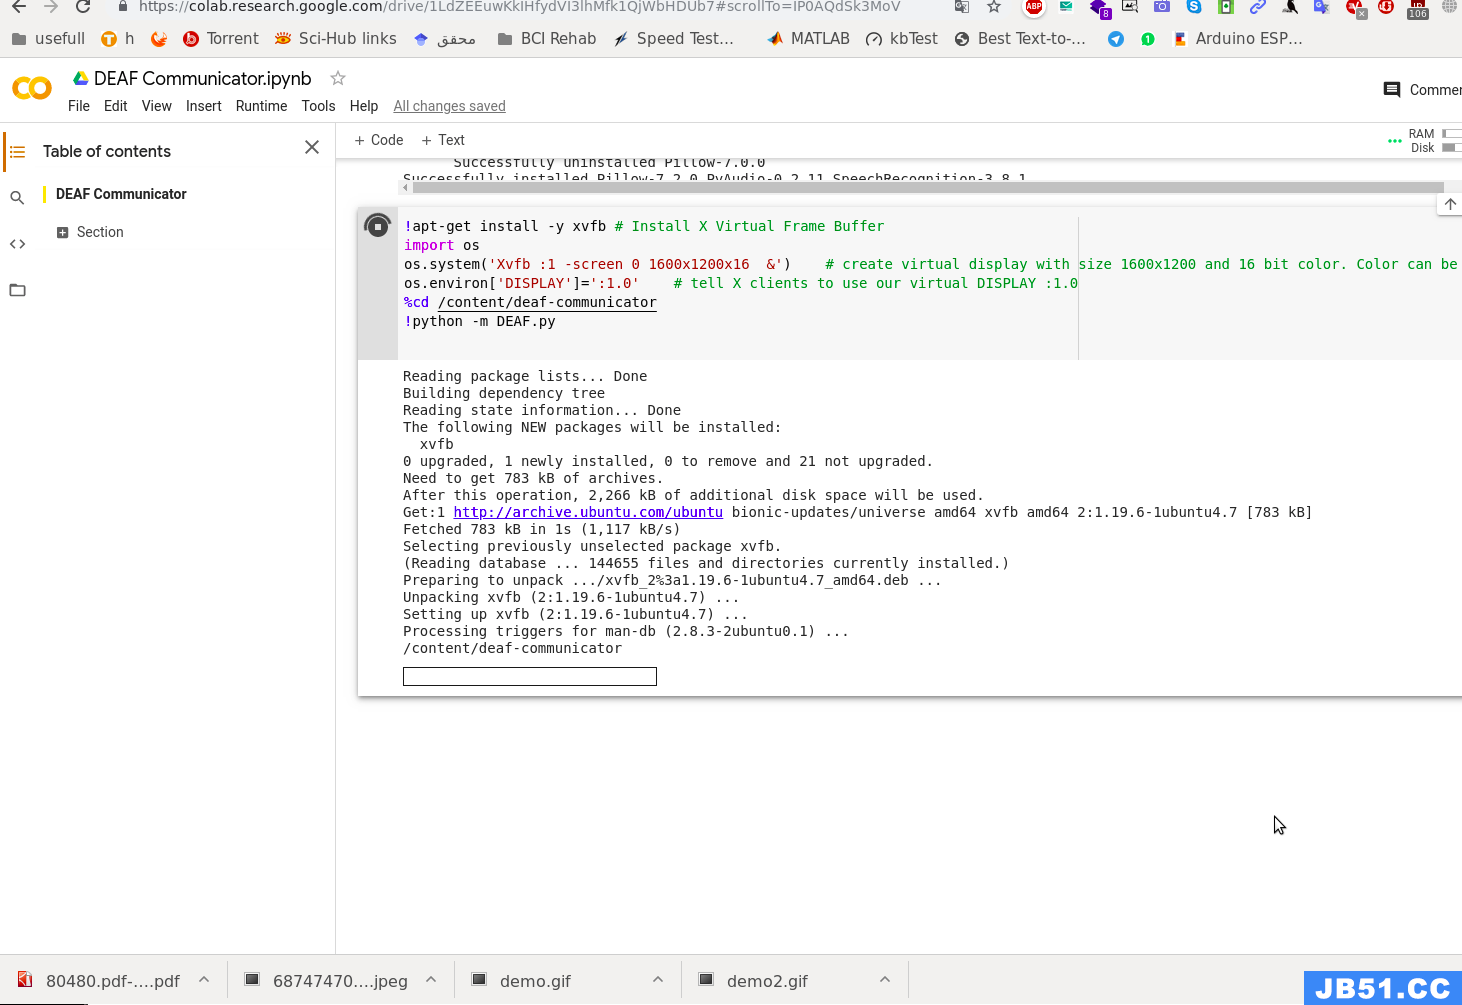This screenshot has width=1462, height=1005.
Task: Open the Torrent bookmark
Action: pyautogui.click(x=221, y=39)
